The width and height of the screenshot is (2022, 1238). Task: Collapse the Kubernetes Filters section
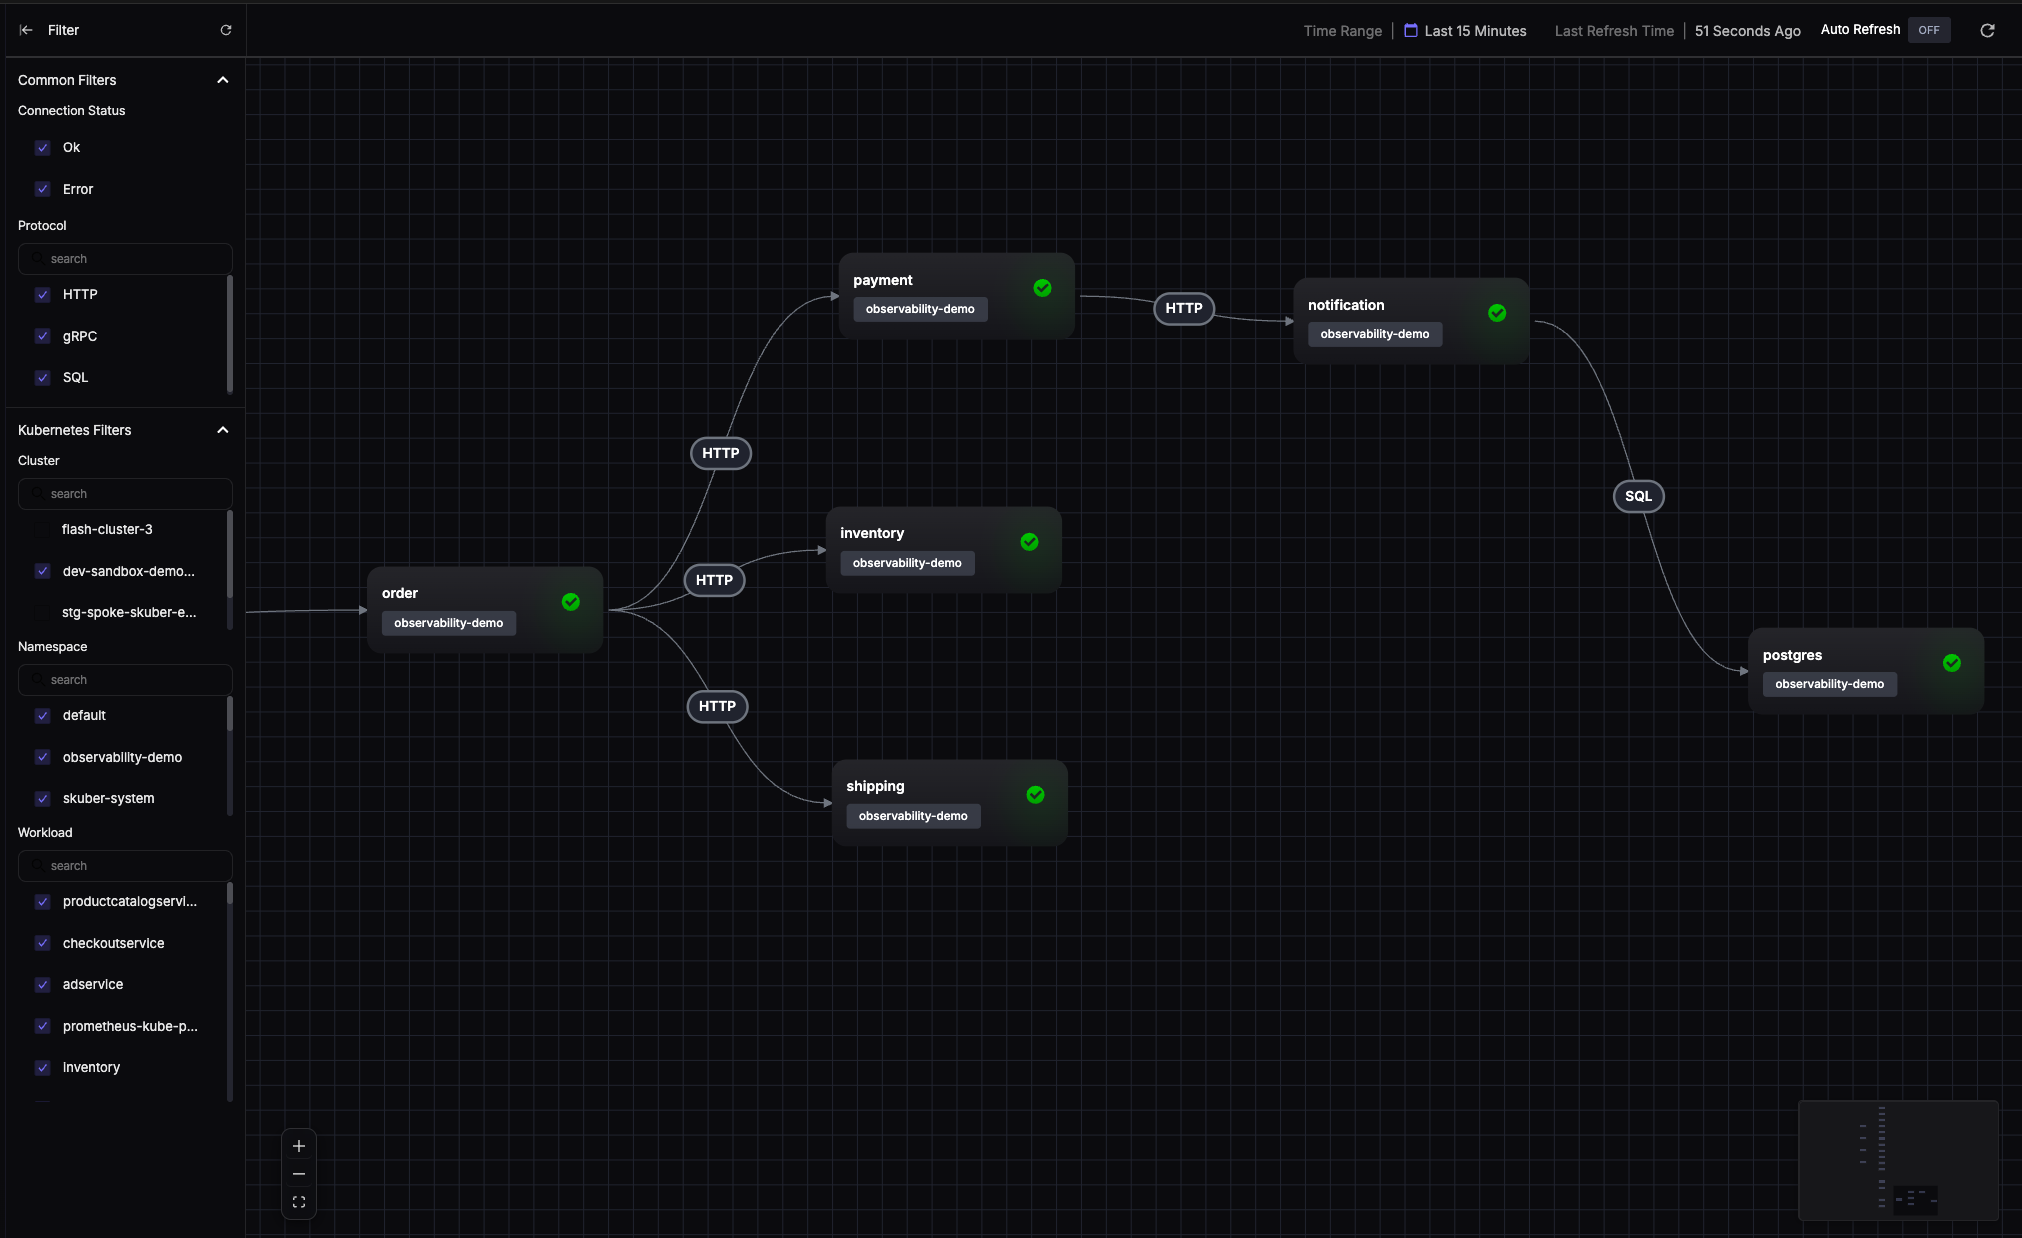[222, 430]
